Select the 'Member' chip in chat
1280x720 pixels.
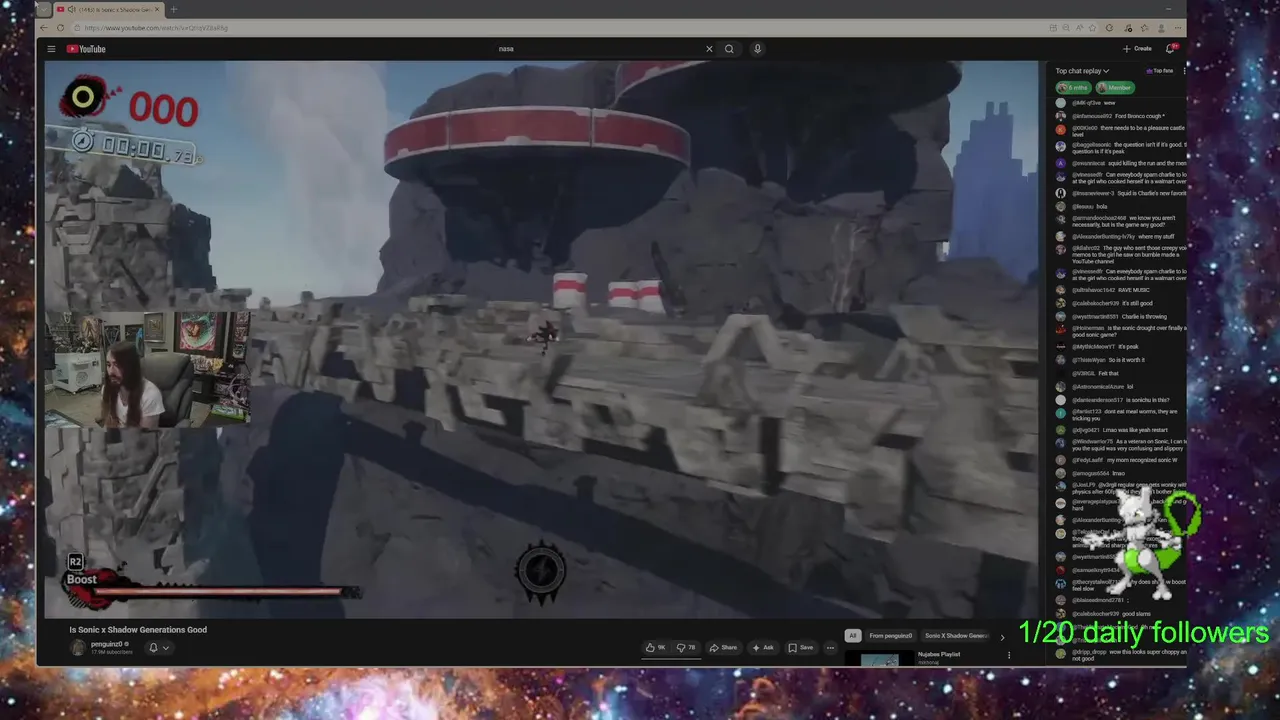(1114, 88)
